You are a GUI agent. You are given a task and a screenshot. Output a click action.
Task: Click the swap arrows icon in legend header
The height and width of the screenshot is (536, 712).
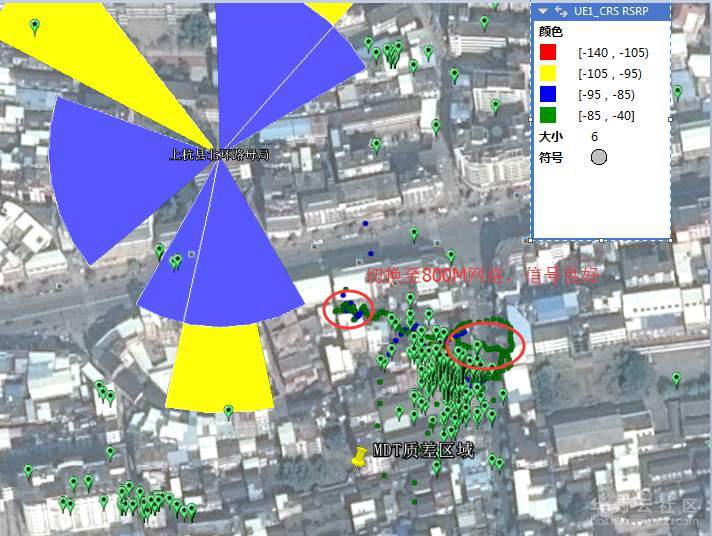point(561,11)
